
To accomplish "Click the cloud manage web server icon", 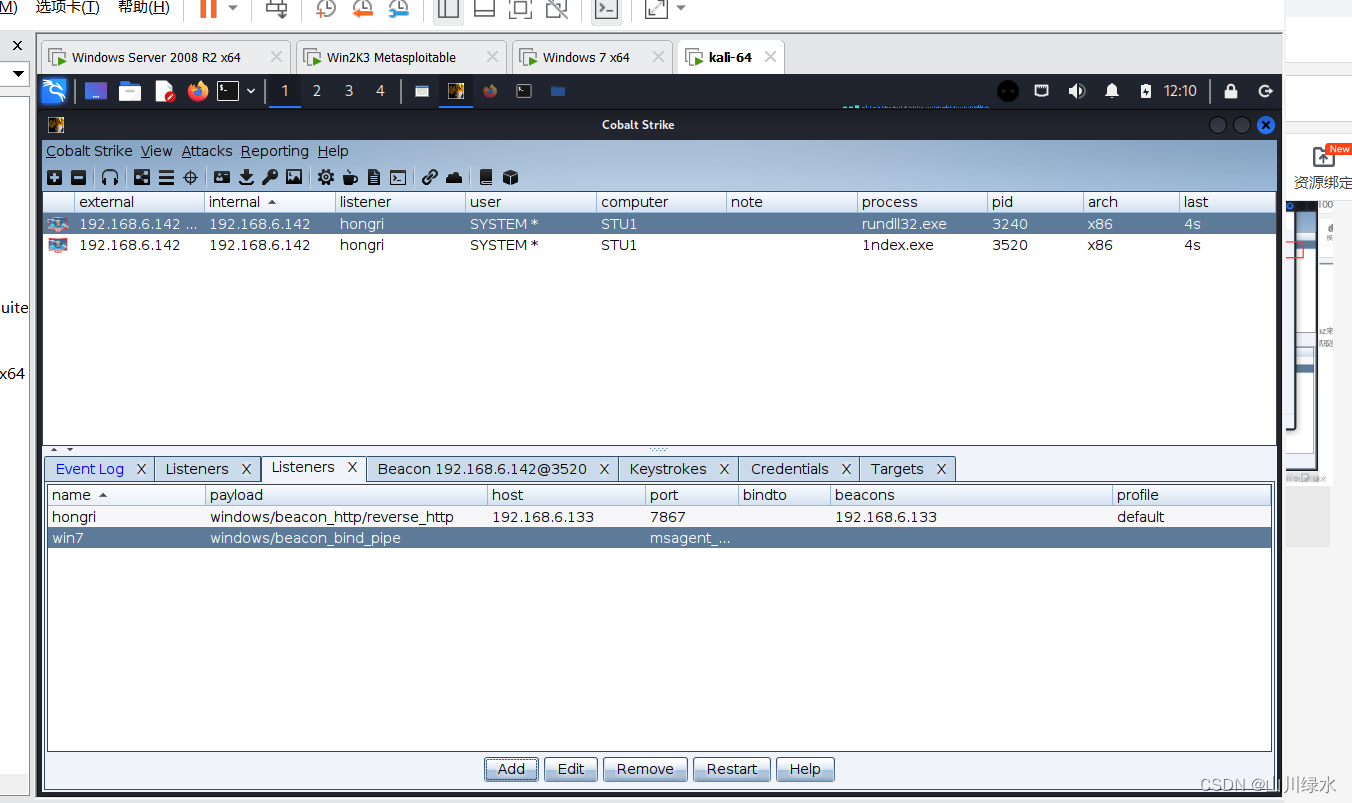I will tap(454, 177).
